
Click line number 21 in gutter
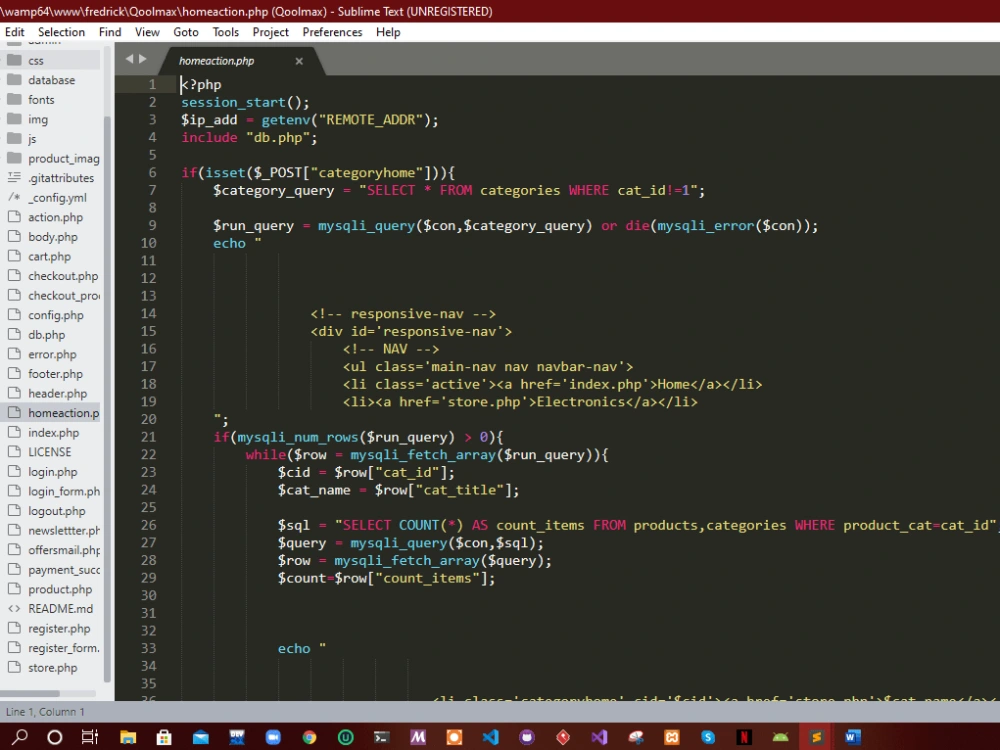(x=149, y=438)
